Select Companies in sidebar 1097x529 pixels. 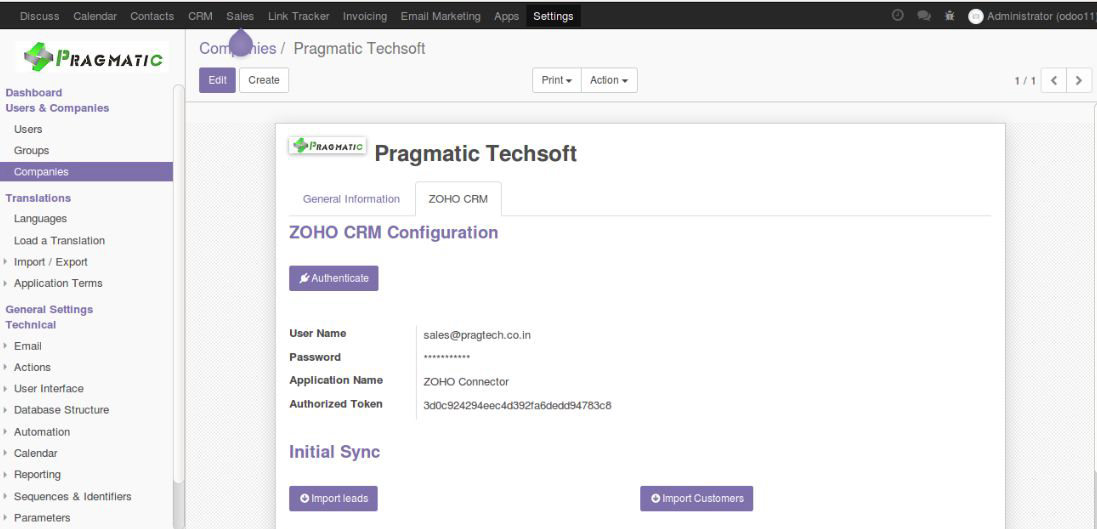pos(86,172)
